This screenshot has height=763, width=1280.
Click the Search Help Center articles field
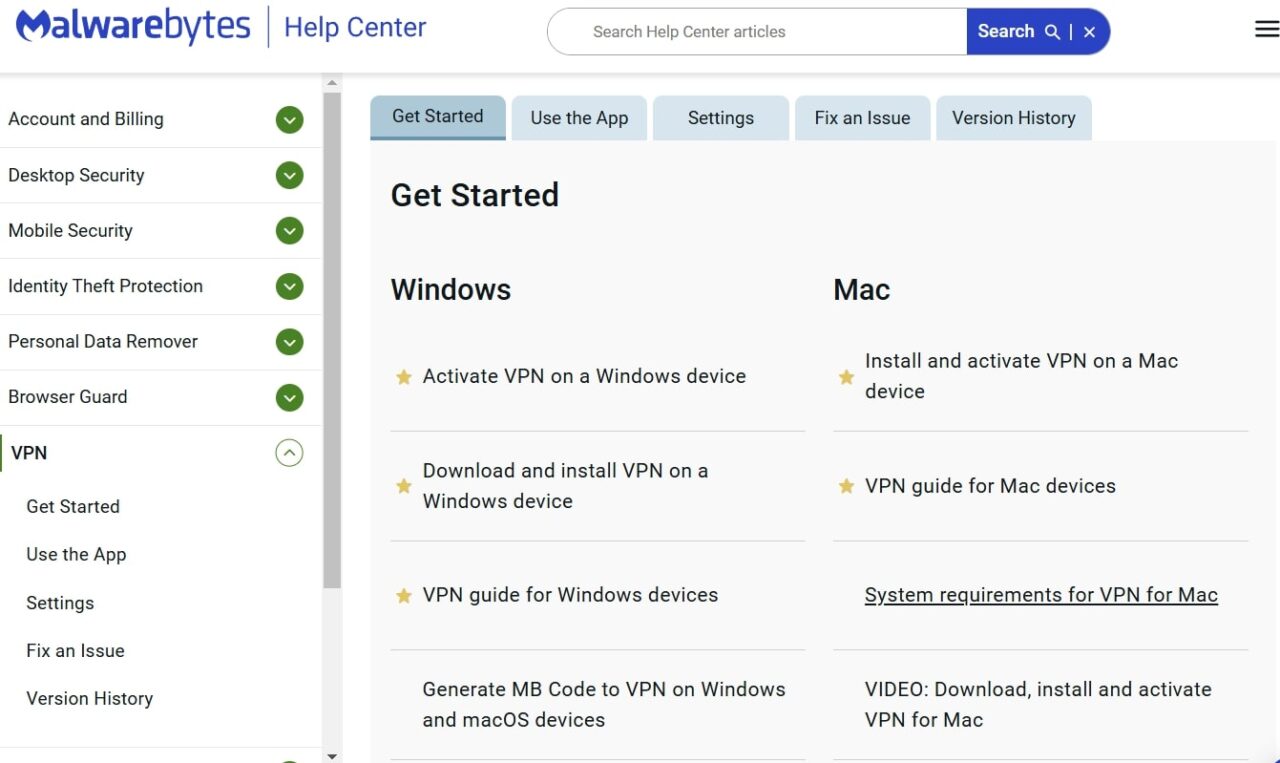tap(760, 32)
